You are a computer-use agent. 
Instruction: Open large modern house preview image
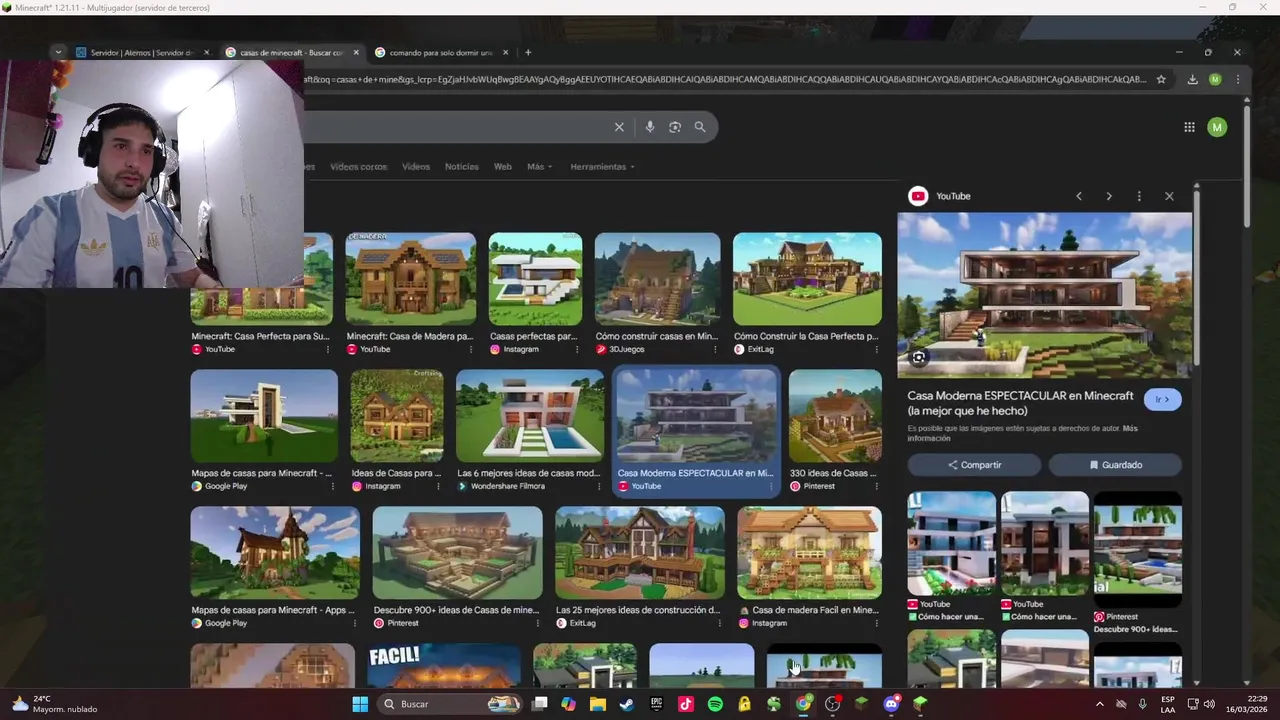[1044, 295]
